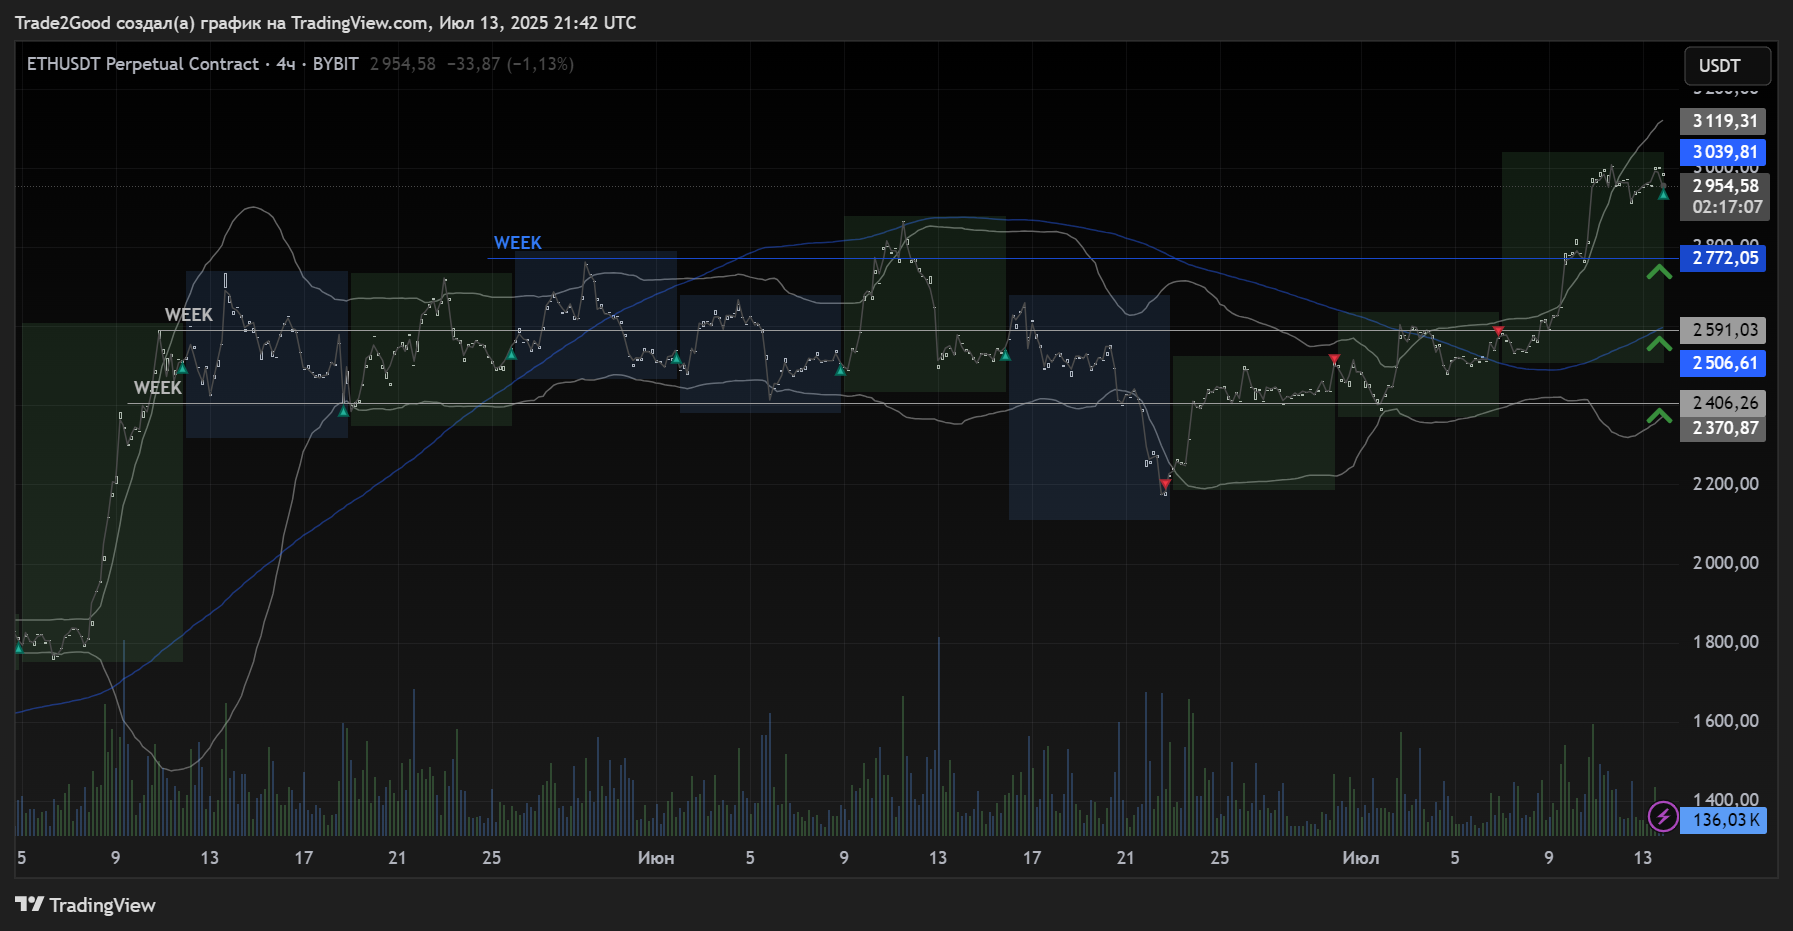The width and height of the screenshot is (1793, 931).
Task: Select the white WEEK label above the 2 591,03 line
Action: 188,315
